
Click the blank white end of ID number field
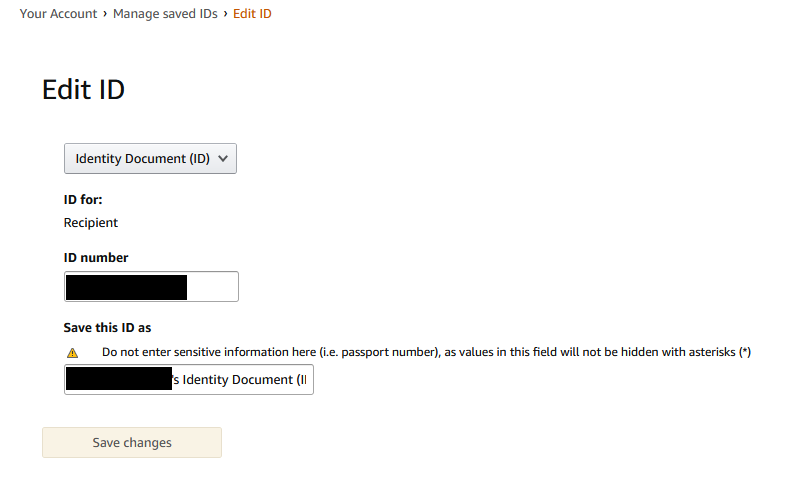[x=213, y=287]
